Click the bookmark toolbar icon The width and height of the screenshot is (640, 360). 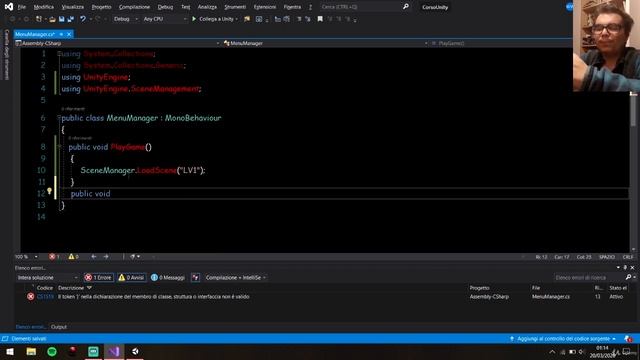(x=320, y=19)
